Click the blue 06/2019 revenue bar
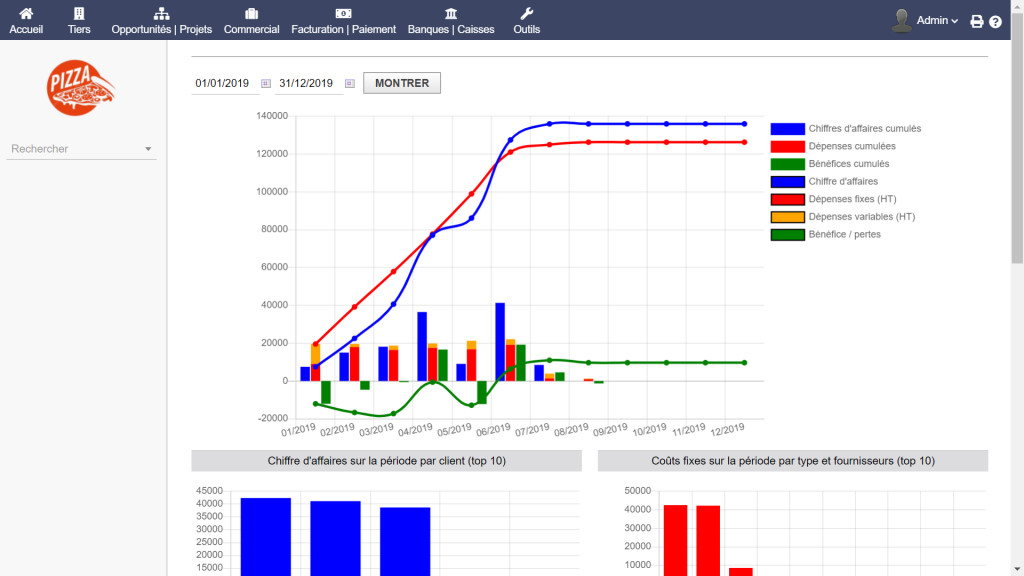Viewport: 1024px width, 576px height. pyautogui.click(x=500, y=342)
